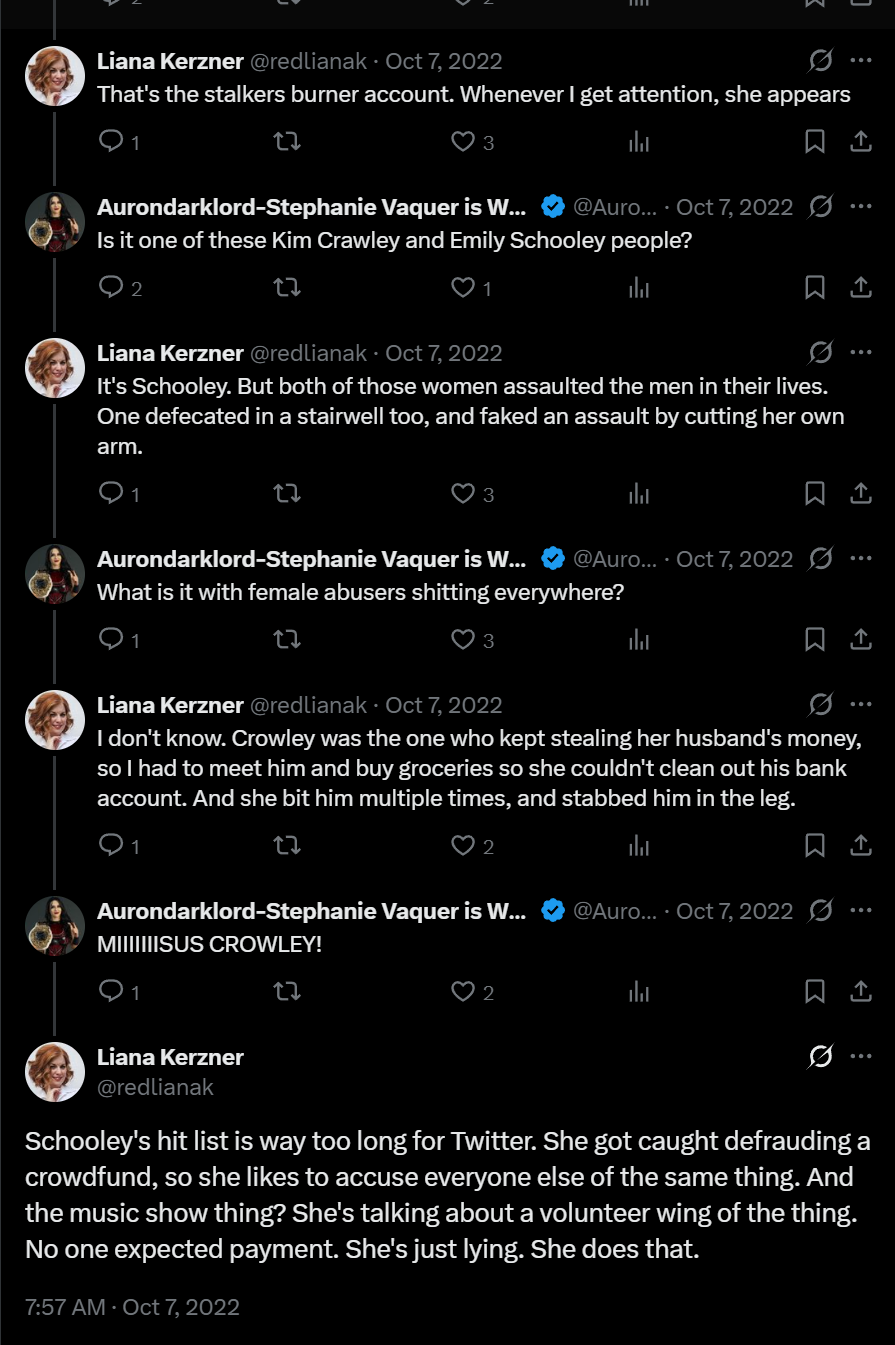Open the 7:57 AM · Oct 7, 2022 timestamp
Viewport: 895px width, 1345px height.
coord(132,1307)
